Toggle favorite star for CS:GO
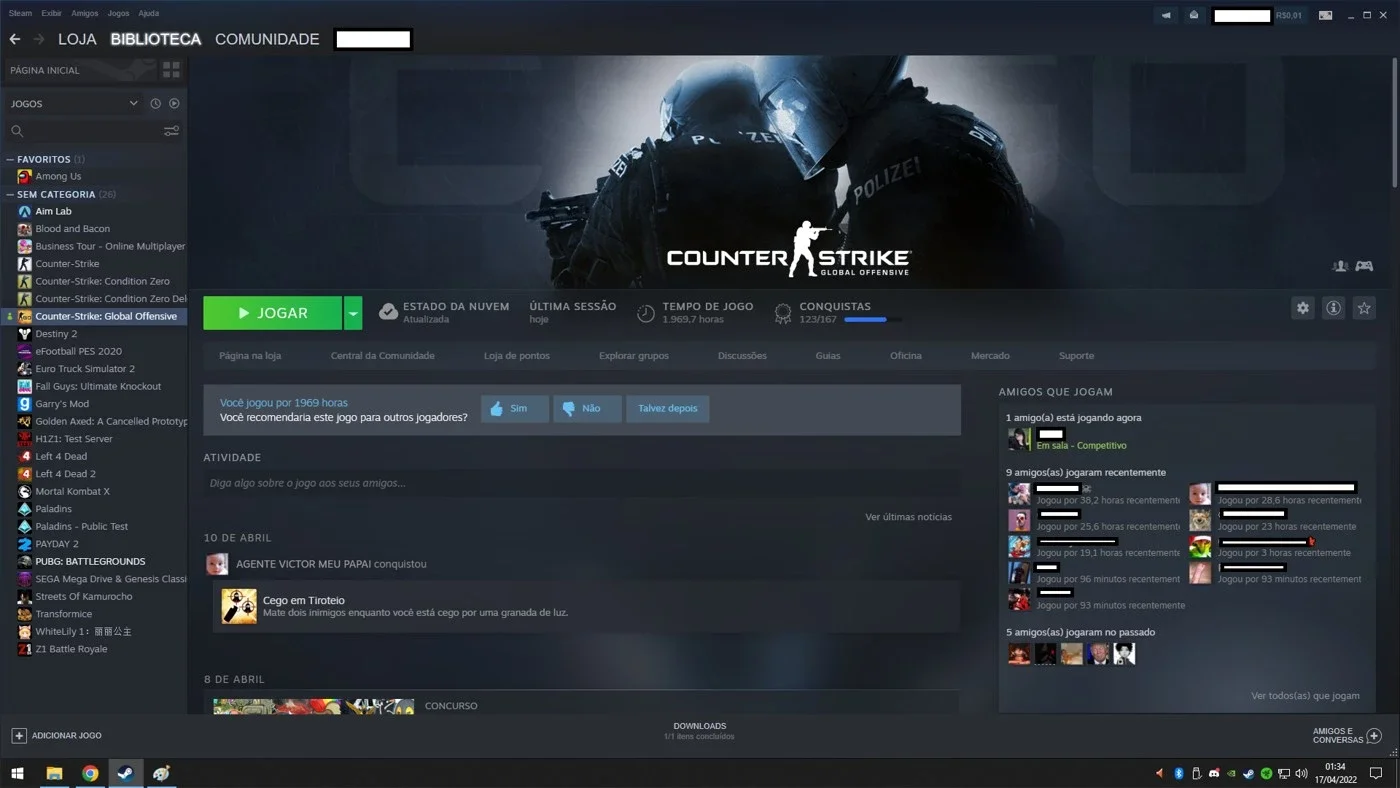Viewport: 1400px width, 788px height. click(1363, 308)
